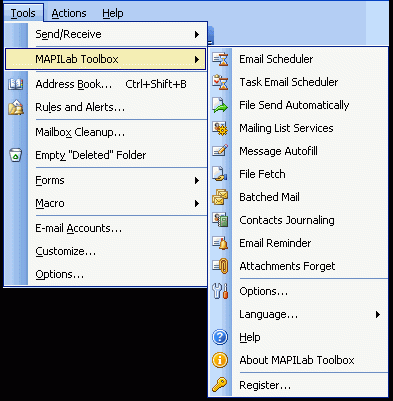Open Mailing List Services
Screen dimensions: 393x401
(x=298, y=128)
